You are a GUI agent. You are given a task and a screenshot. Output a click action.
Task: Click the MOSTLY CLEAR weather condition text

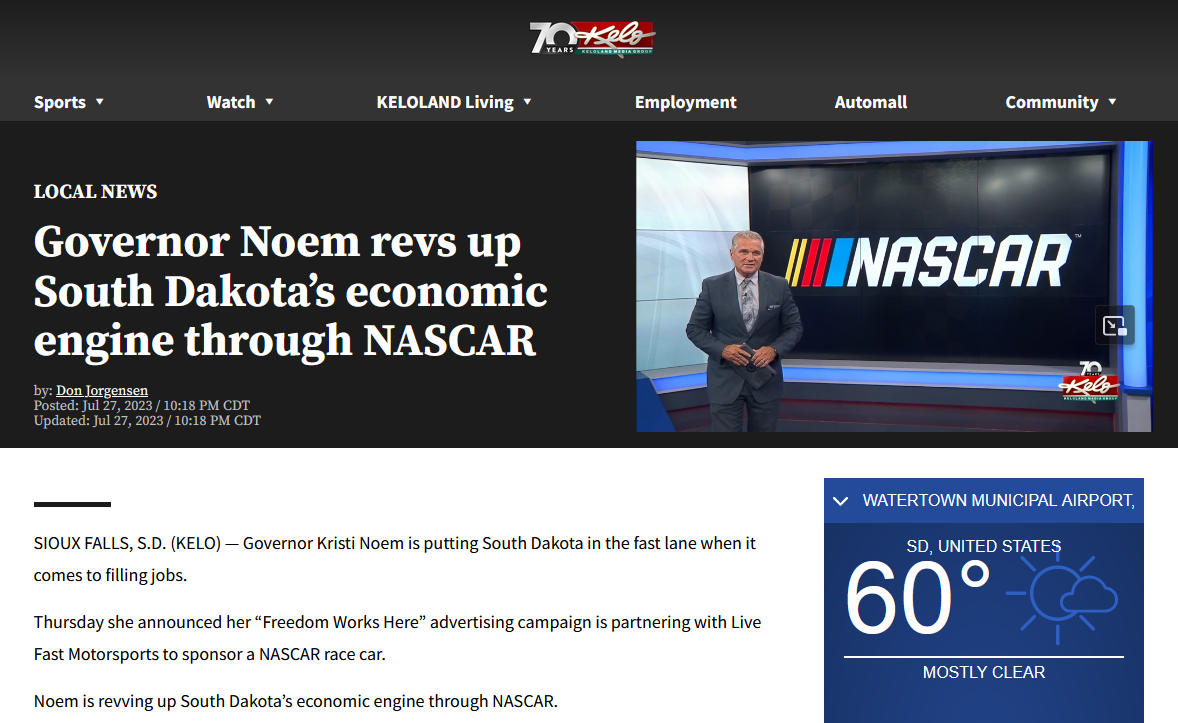point(983,673)
